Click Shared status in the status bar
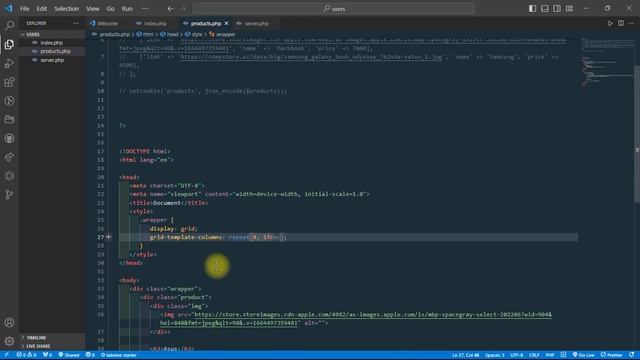640x360 pixels. pyautogui.click(x=69, y=355)
